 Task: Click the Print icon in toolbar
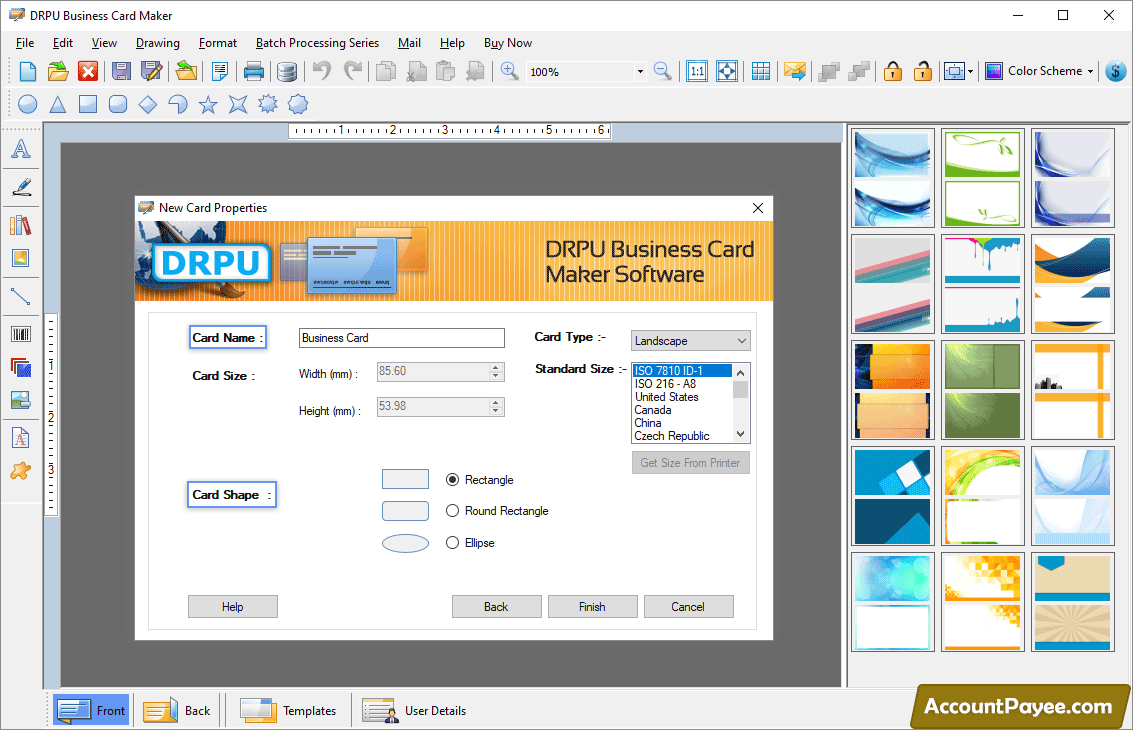(254, 71)
